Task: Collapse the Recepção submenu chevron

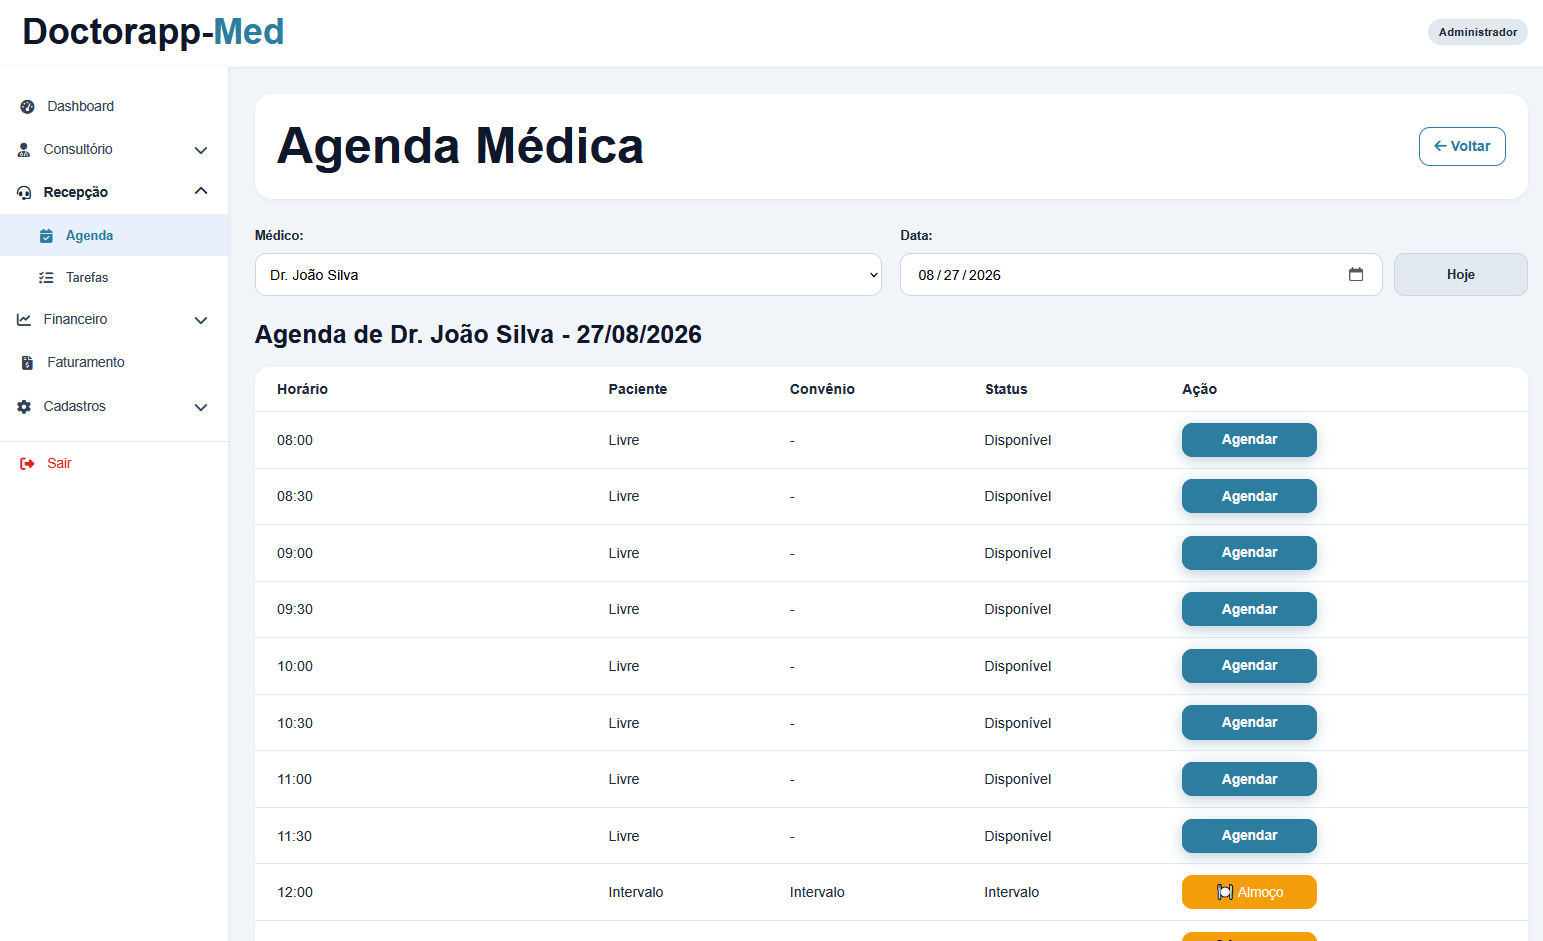Action: pos(201,191)
